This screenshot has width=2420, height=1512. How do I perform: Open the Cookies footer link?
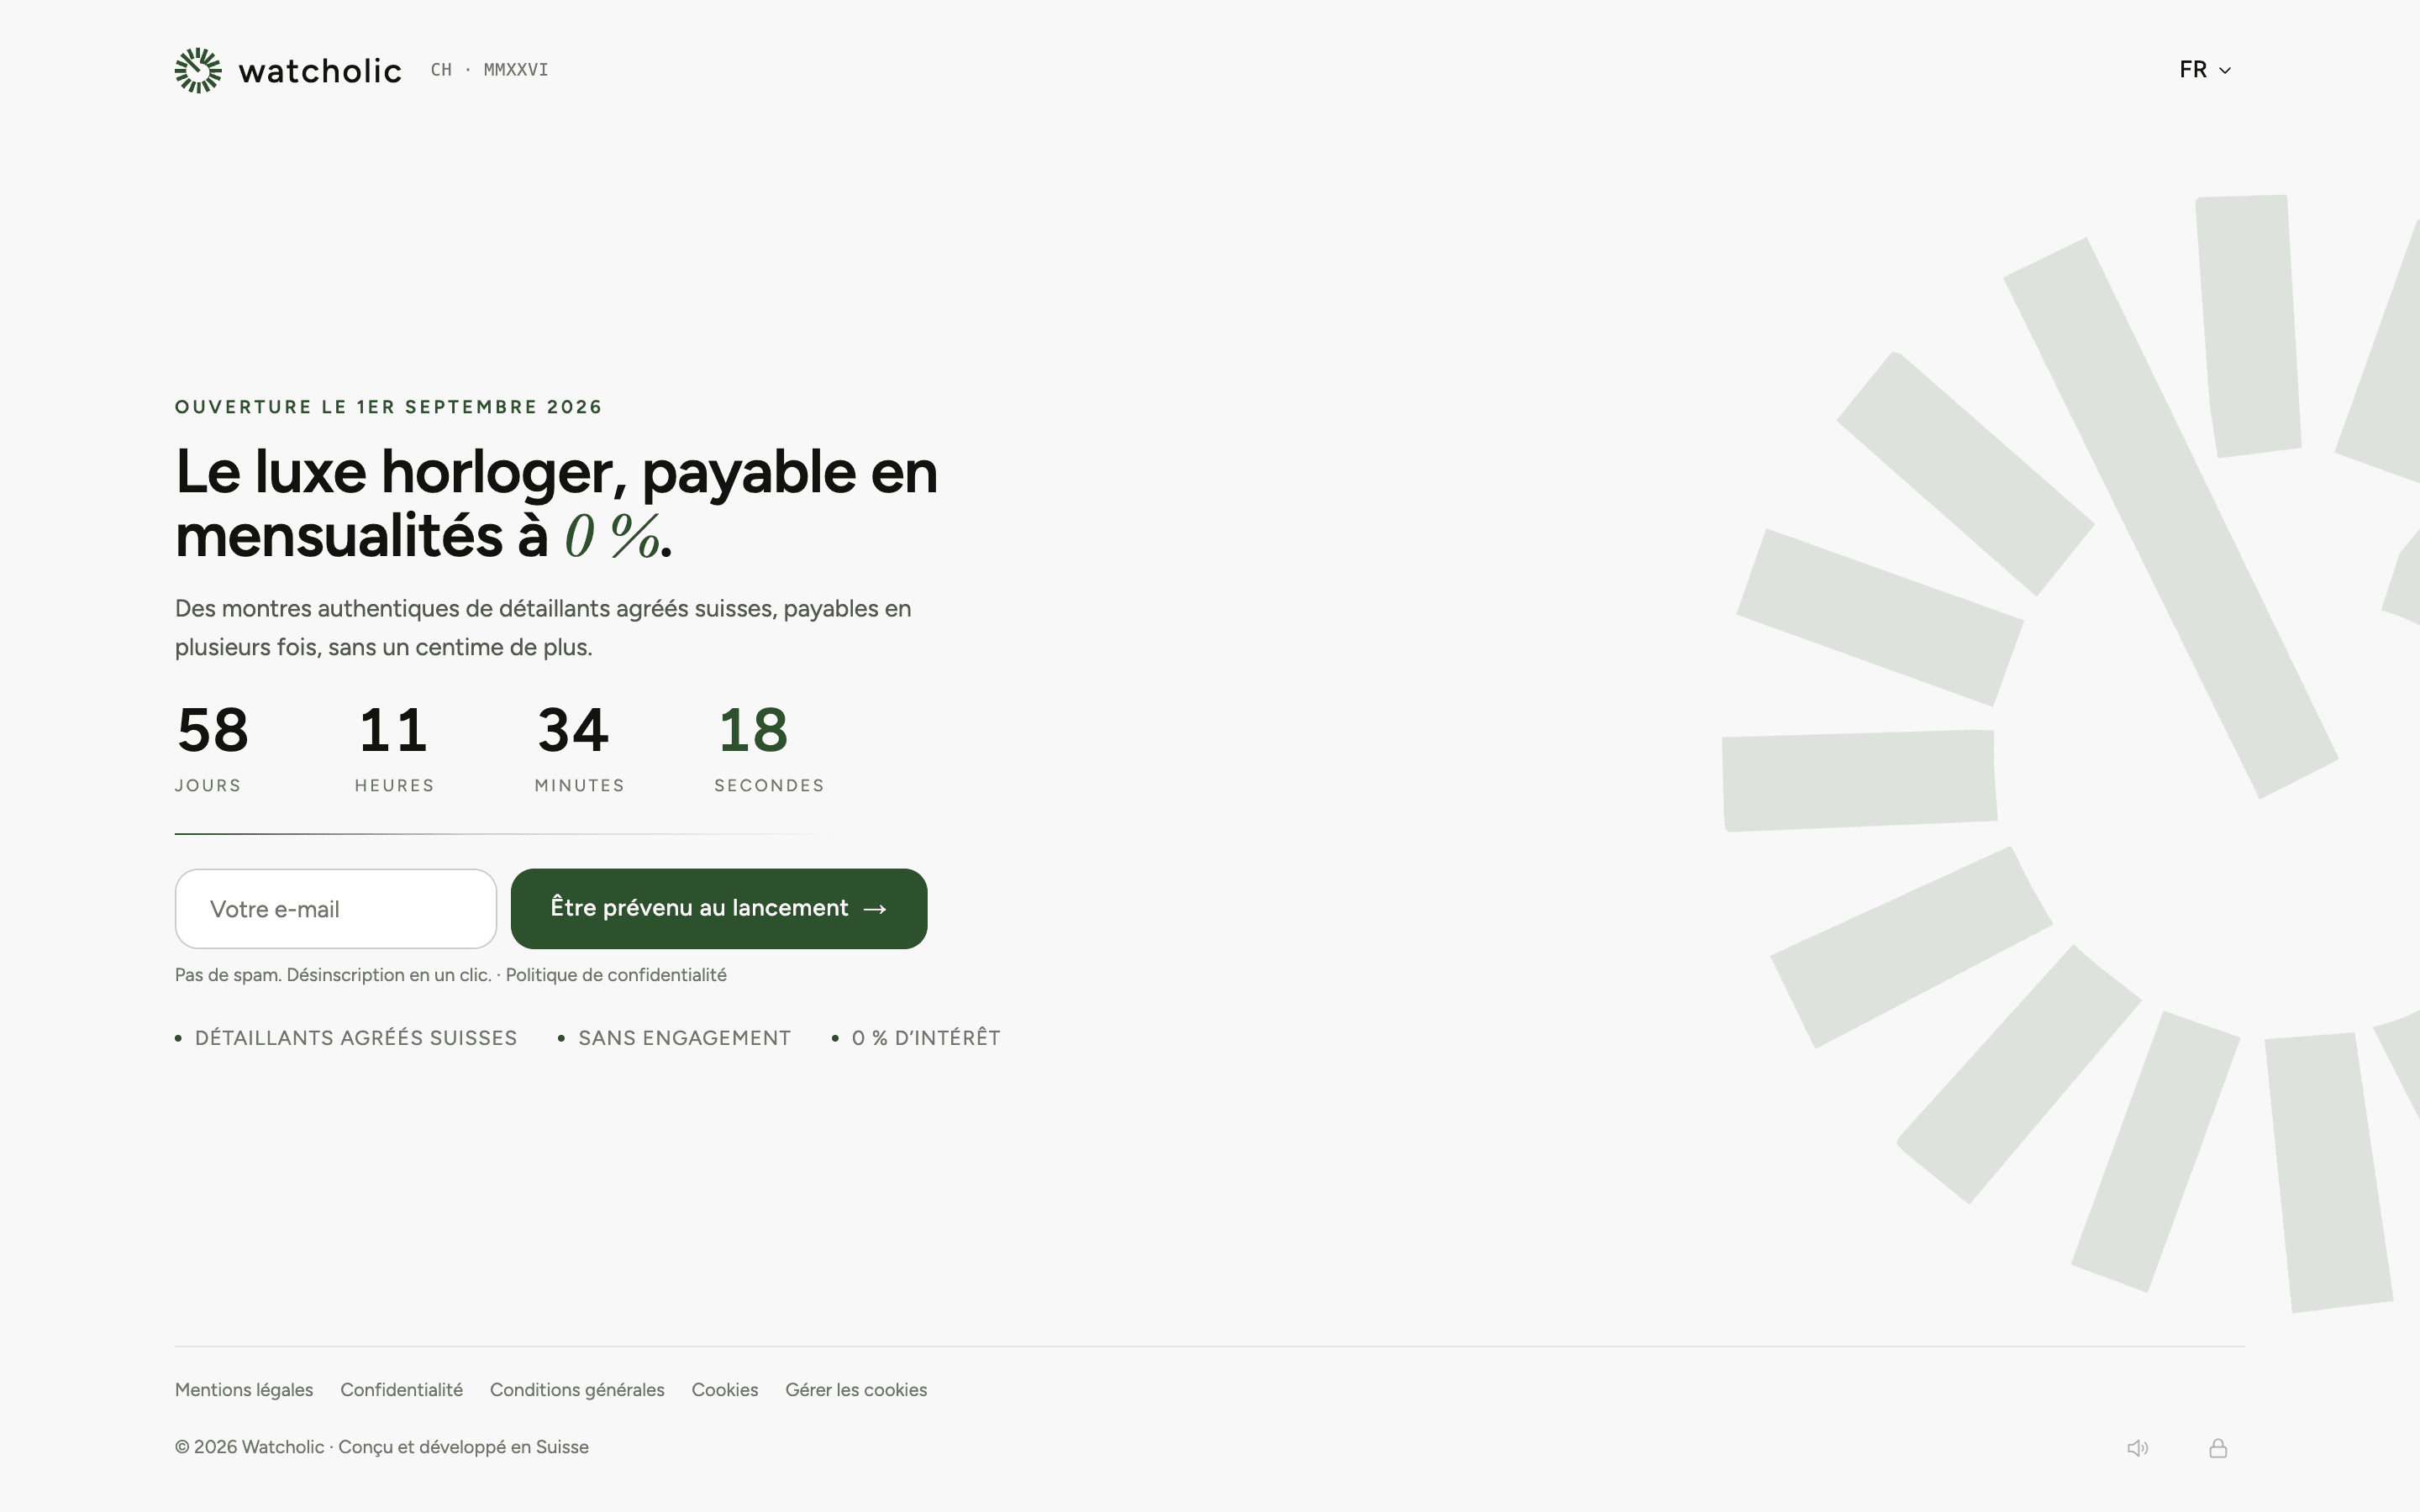click(x=725, y=1390)
